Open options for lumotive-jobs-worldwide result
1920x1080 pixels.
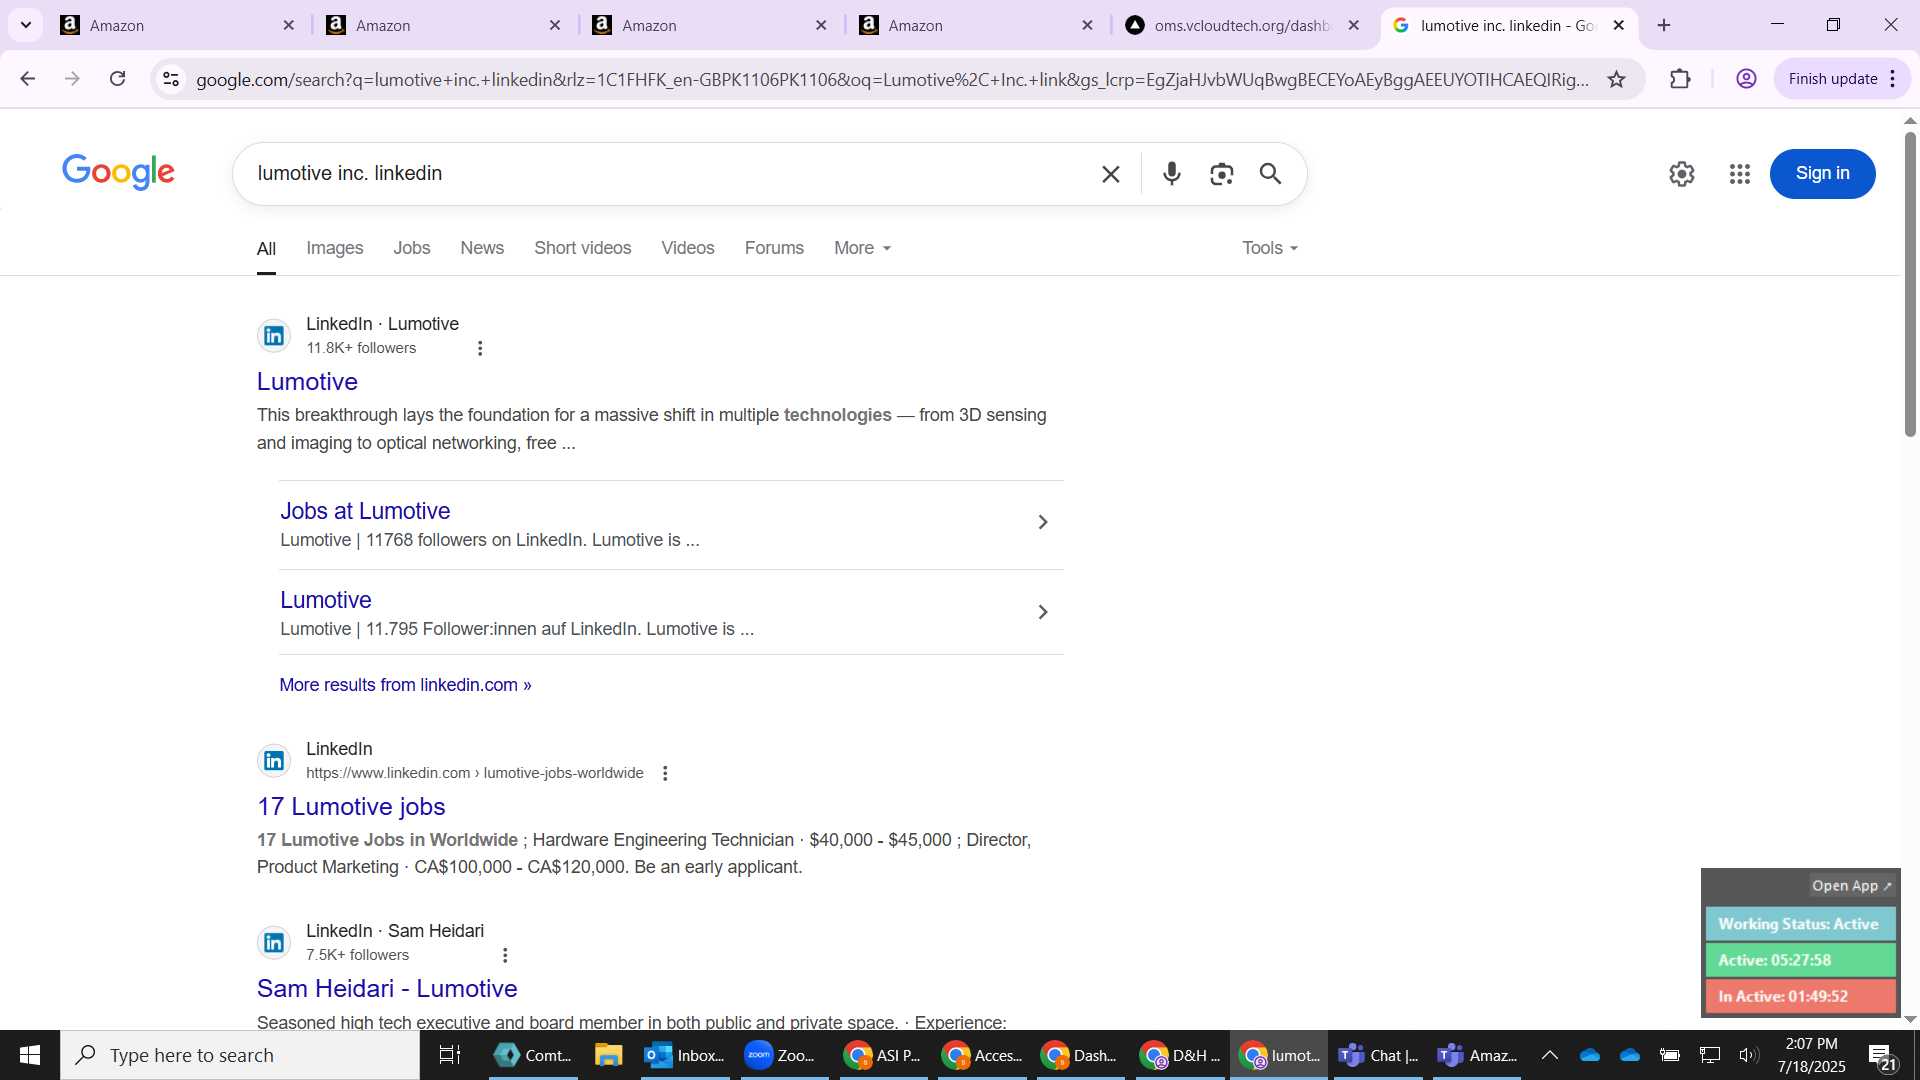coord(665,773)
